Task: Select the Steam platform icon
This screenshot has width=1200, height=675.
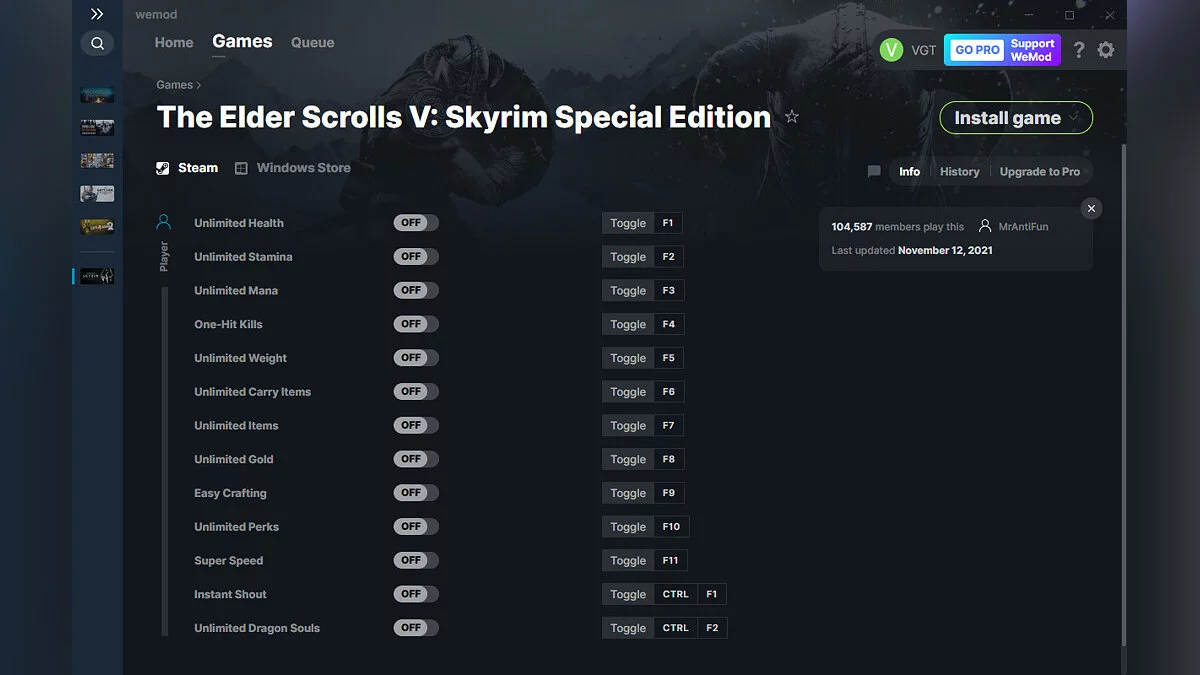Action: pos(162,167)
